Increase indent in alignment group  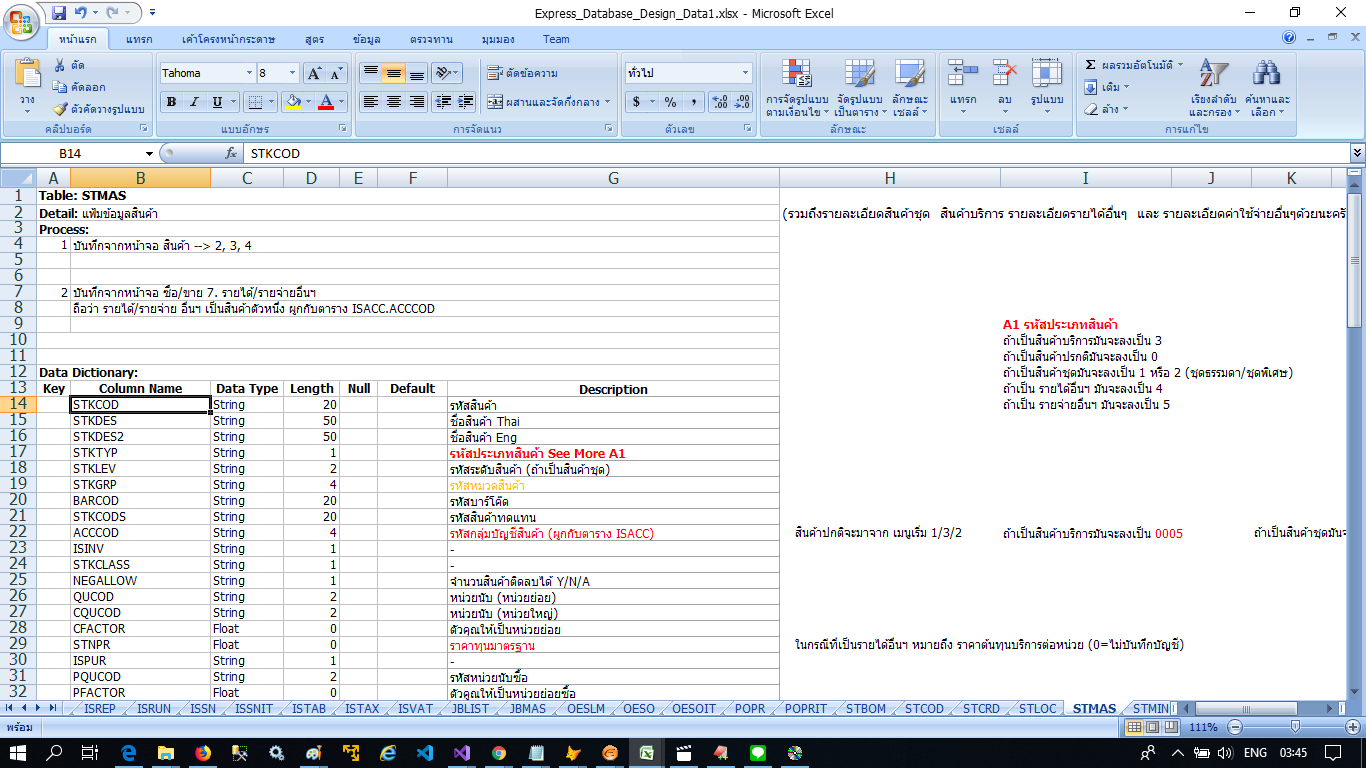coord(466,102)
